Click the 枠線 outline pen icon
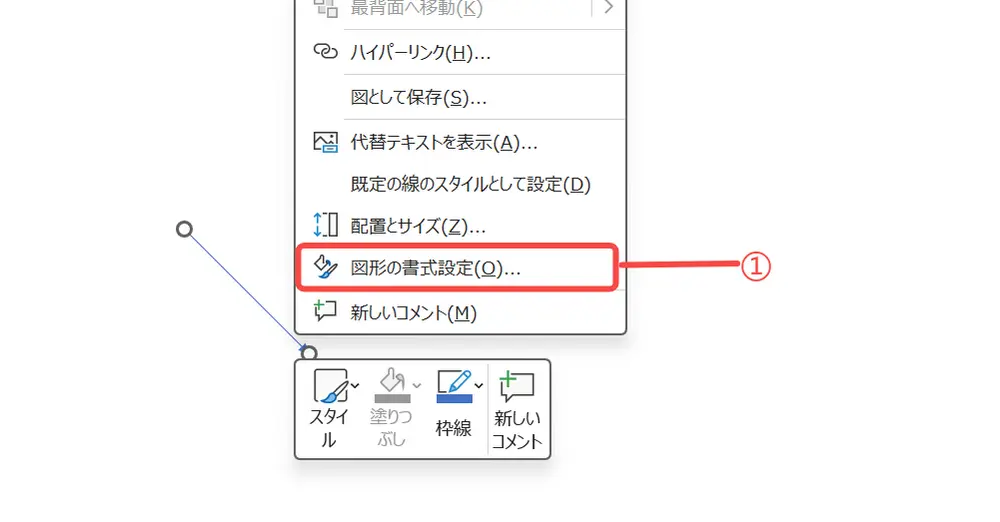This screenshot has height=522, width=1000. [x=454, y=387]
